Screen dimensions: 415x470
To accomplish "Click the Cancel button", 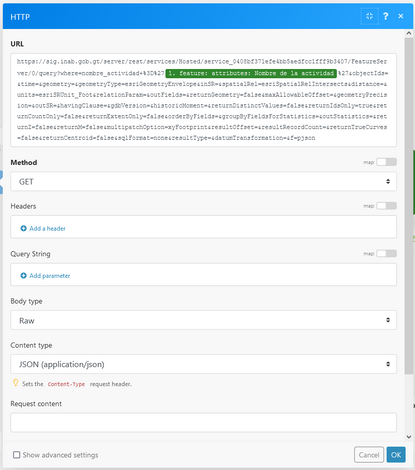I will coord(369,455).
